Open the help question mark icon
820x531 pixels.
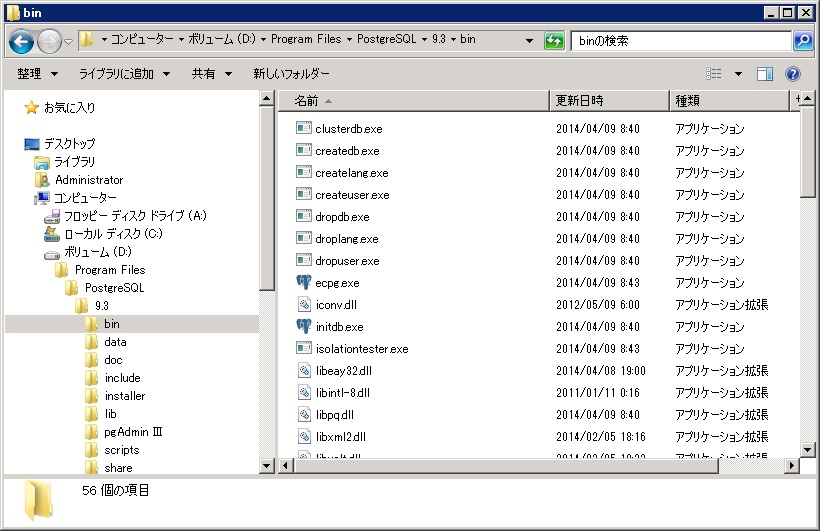pyautogui.click(x=793, y=74)
